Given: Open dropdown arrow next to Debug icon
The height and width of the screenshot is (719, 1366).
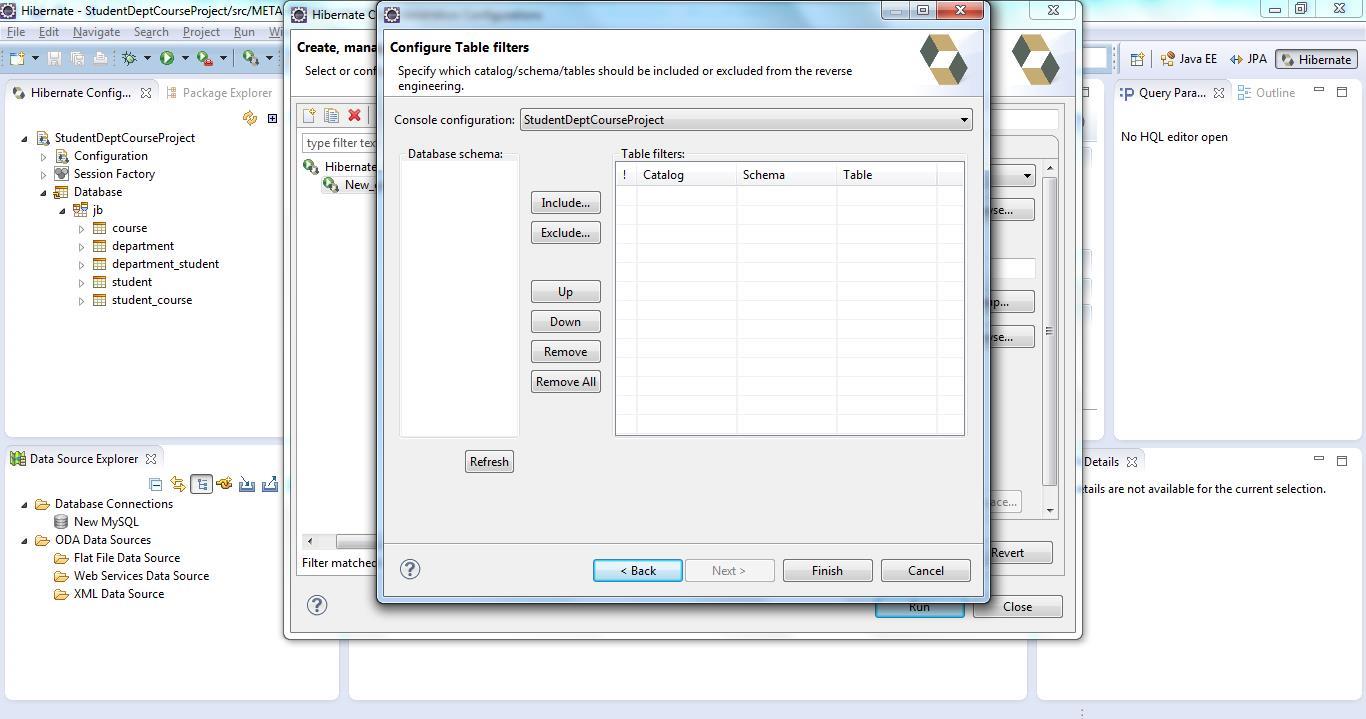Looking at the screenshot, I should point(147,58).
